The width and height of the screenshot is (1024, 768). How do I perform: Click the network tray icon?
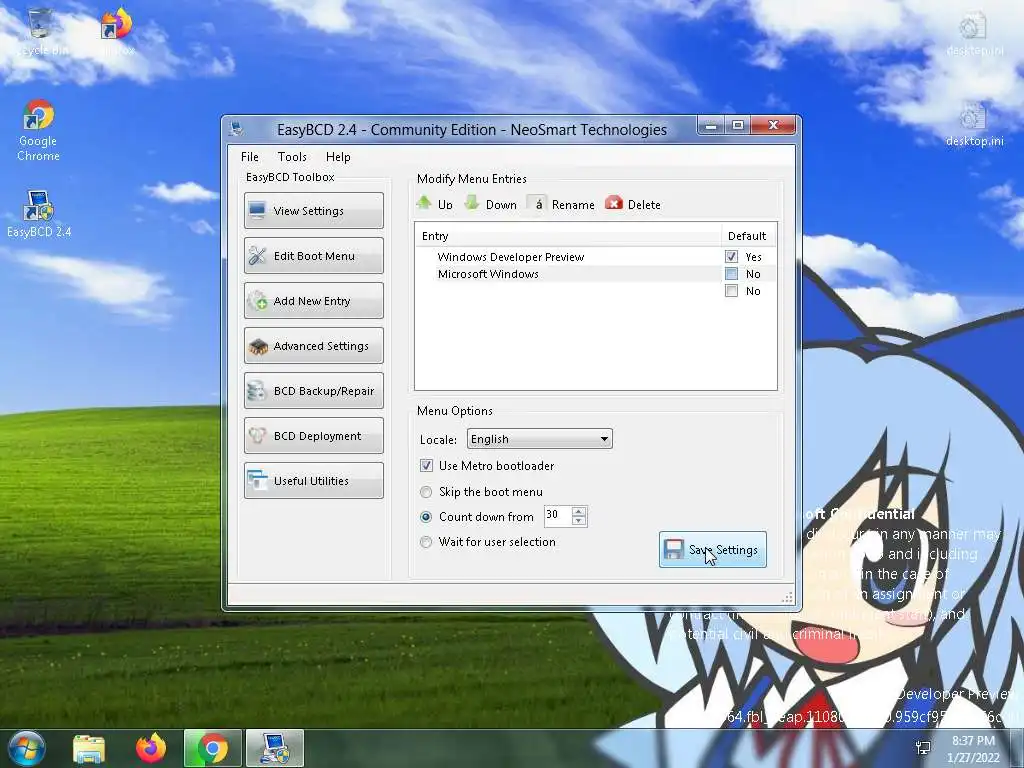tap(923, 748)
